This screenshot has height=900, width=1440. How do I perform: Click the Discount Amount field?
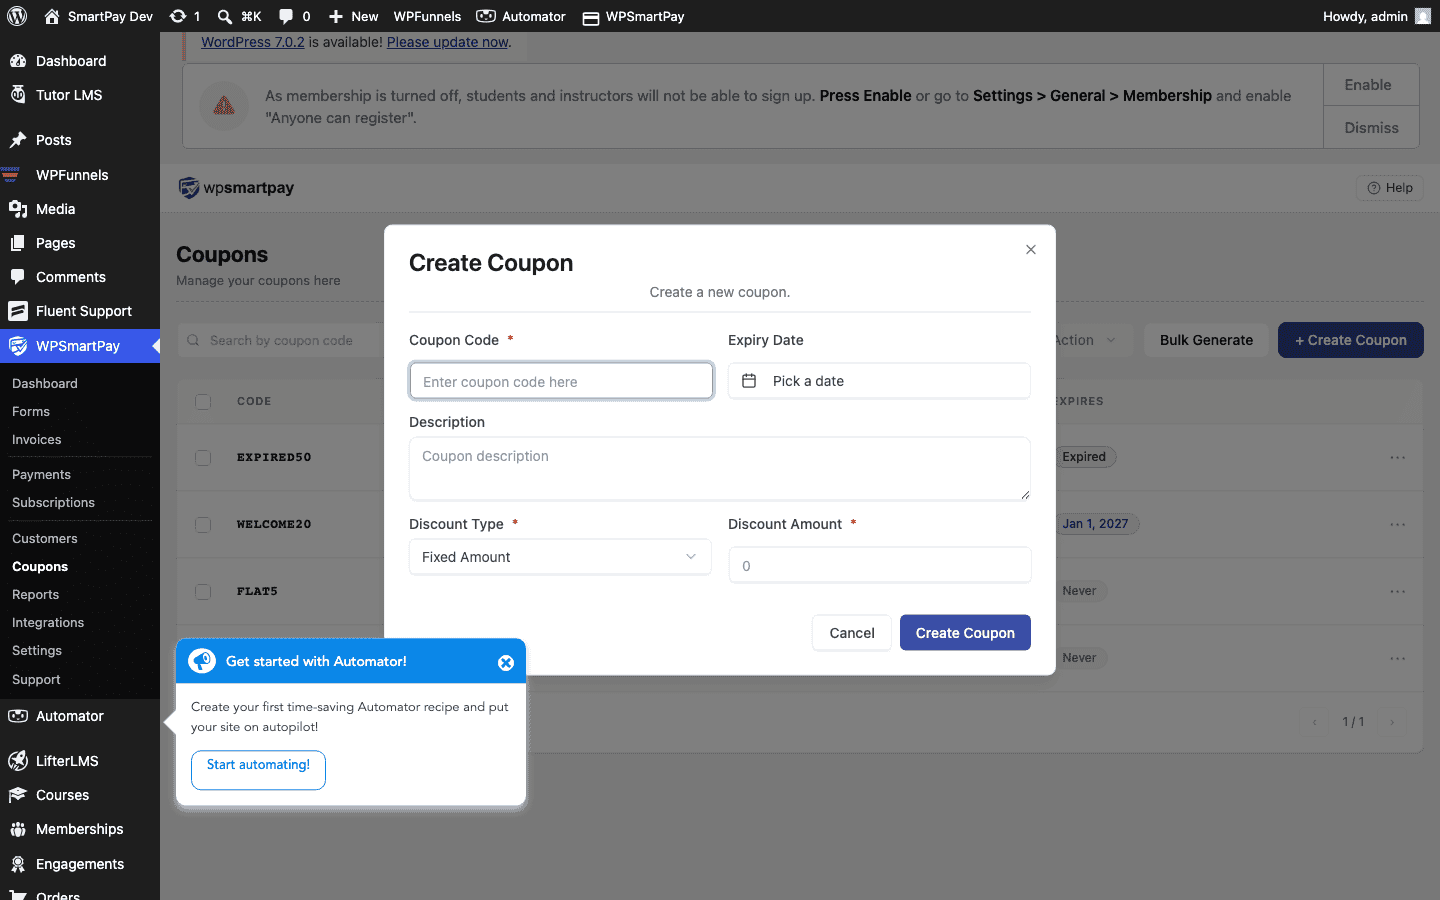pos(880,565)
